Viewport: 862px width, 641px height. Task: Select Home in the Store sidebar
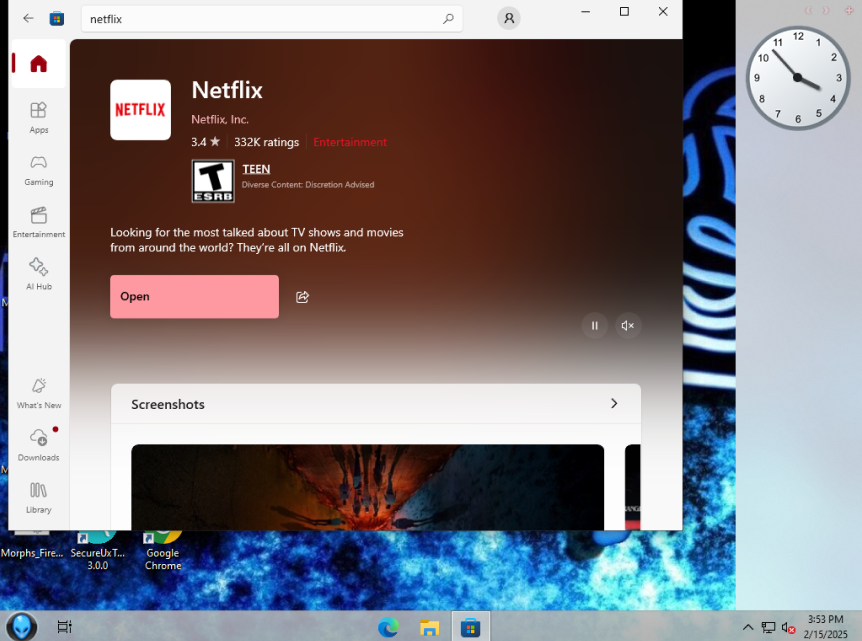click(38, 64)
